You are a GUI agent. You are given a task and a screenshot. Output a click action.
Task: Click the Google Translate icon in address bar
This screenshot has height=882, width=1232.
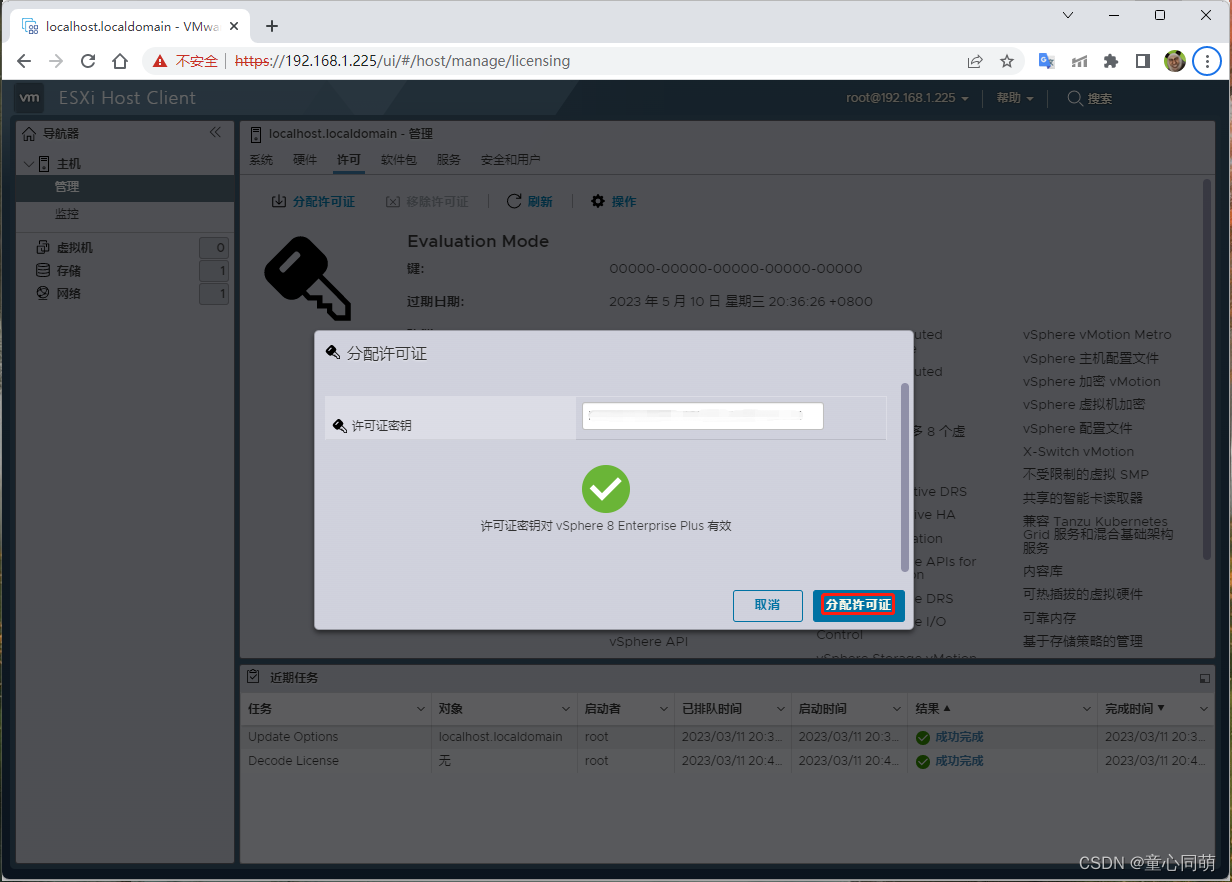point(1045,61)
